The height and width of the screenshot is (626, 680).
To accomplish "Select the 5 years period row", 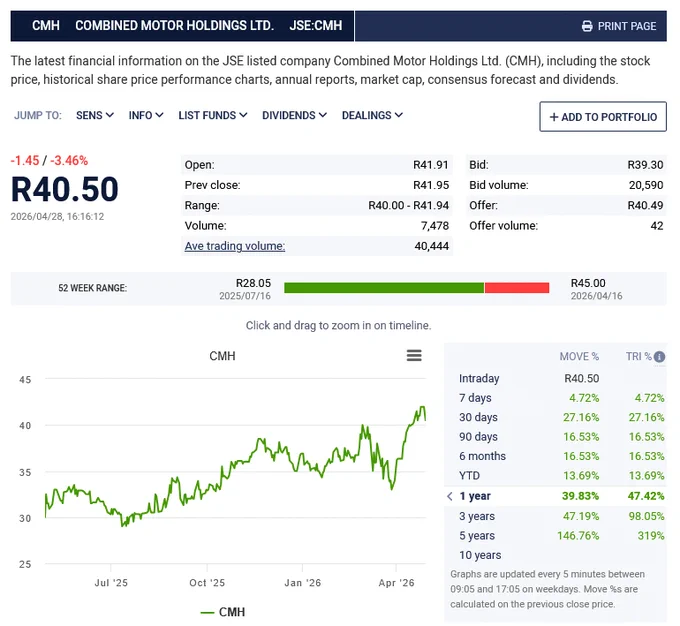I will point(556,536).
